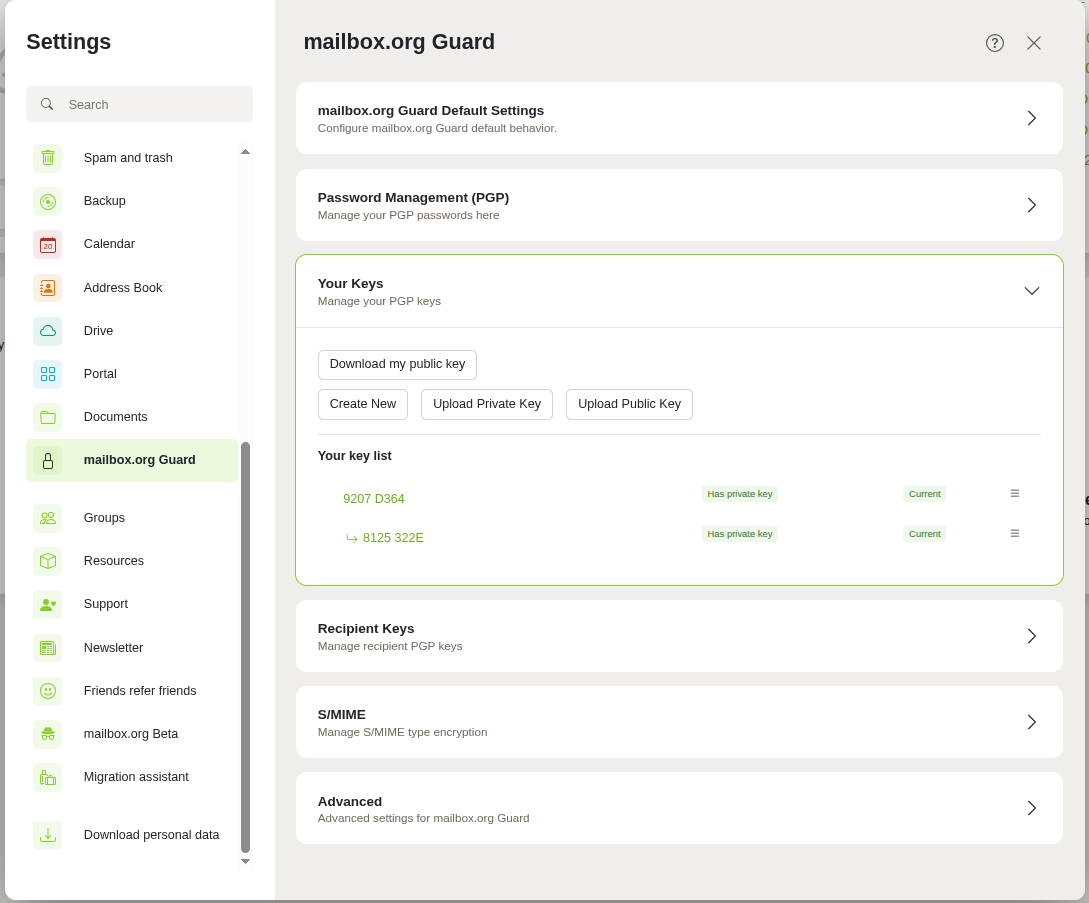Focus the settings Search field

point(140,104)
